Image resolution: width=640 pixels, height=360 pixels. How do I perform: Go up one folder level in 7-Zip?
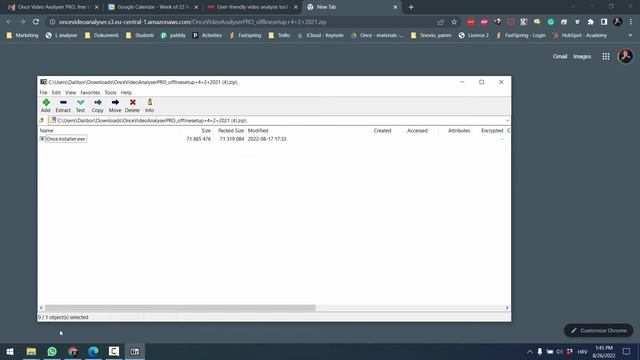point(42,120)
